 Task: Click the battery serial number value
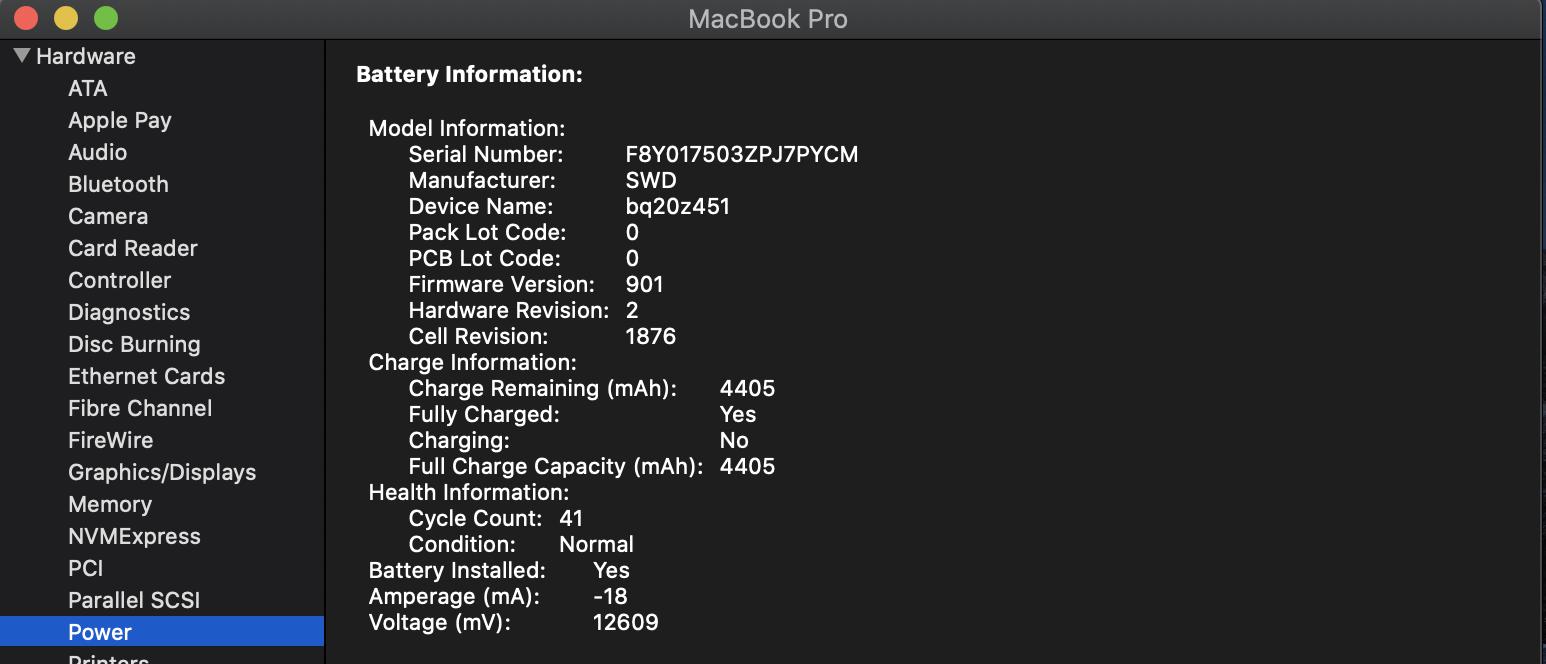click(x=741, y=154)
